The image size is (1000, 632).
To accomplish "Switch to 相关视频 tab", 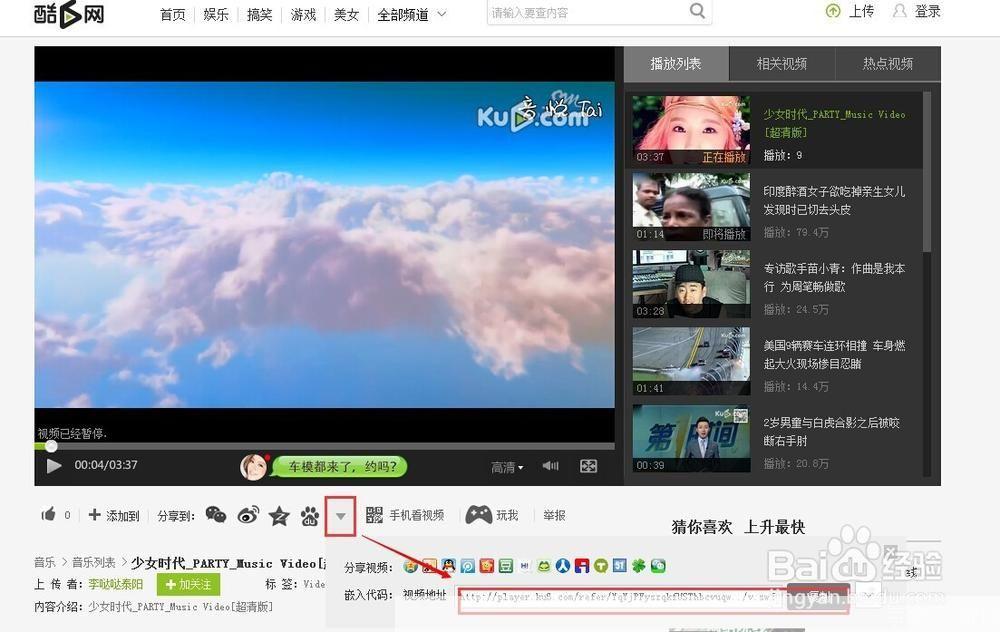I will click(782, 64).
